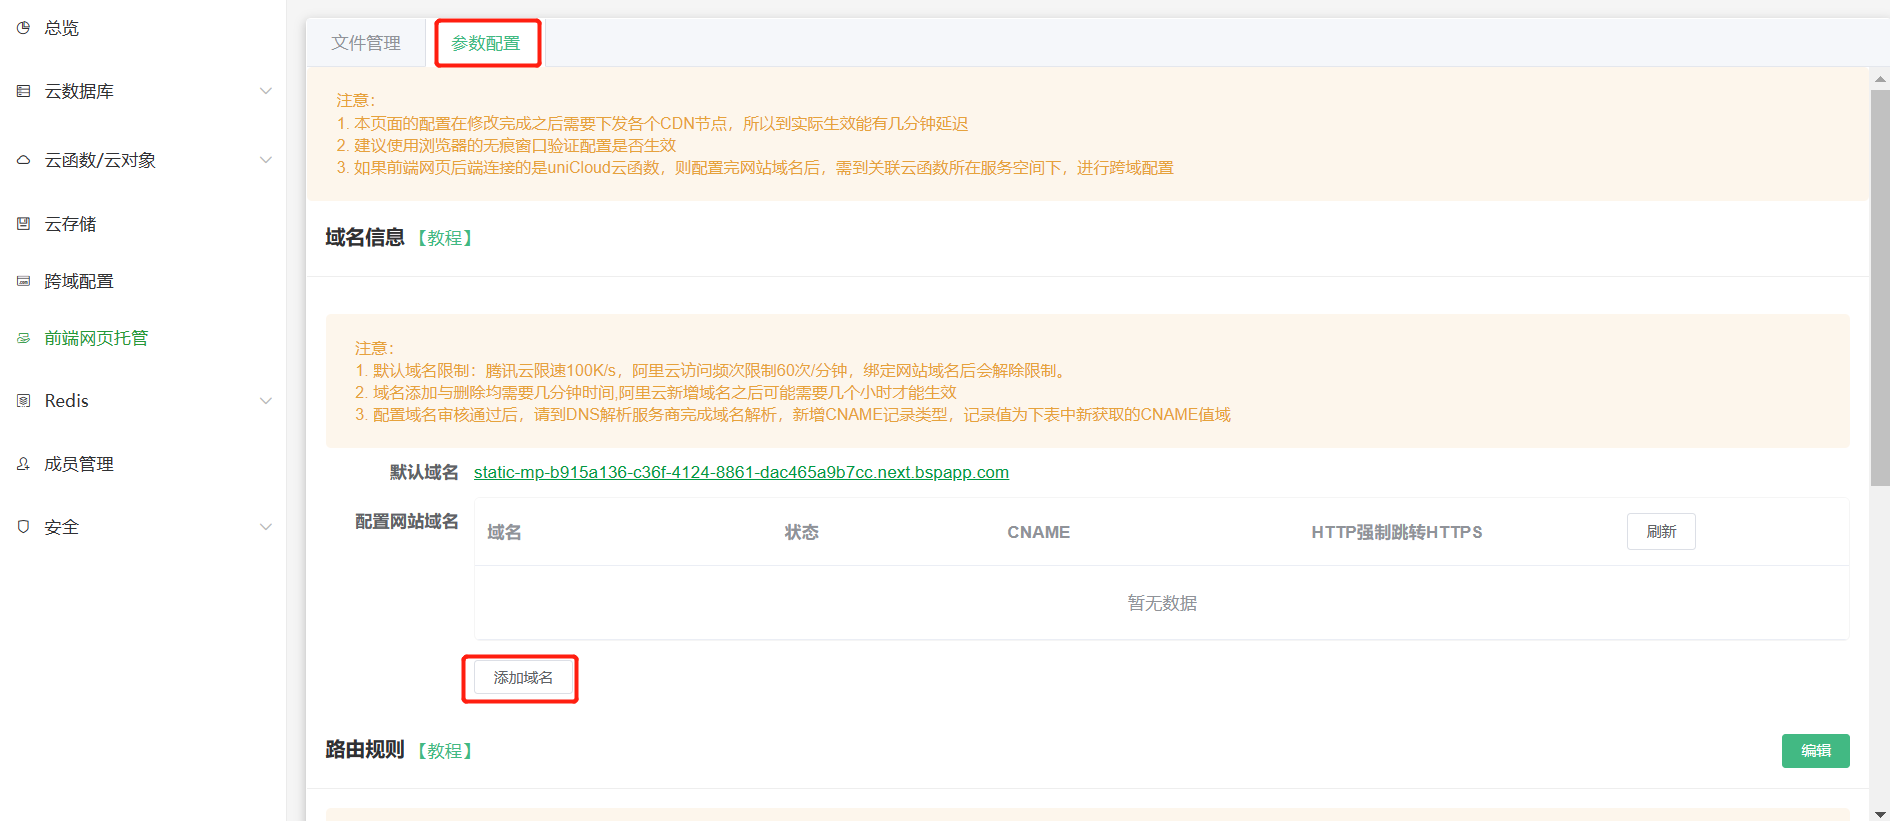
Task: Open 总览 in the sidebar
Action: pyautogui.click(x=62, y=28)
